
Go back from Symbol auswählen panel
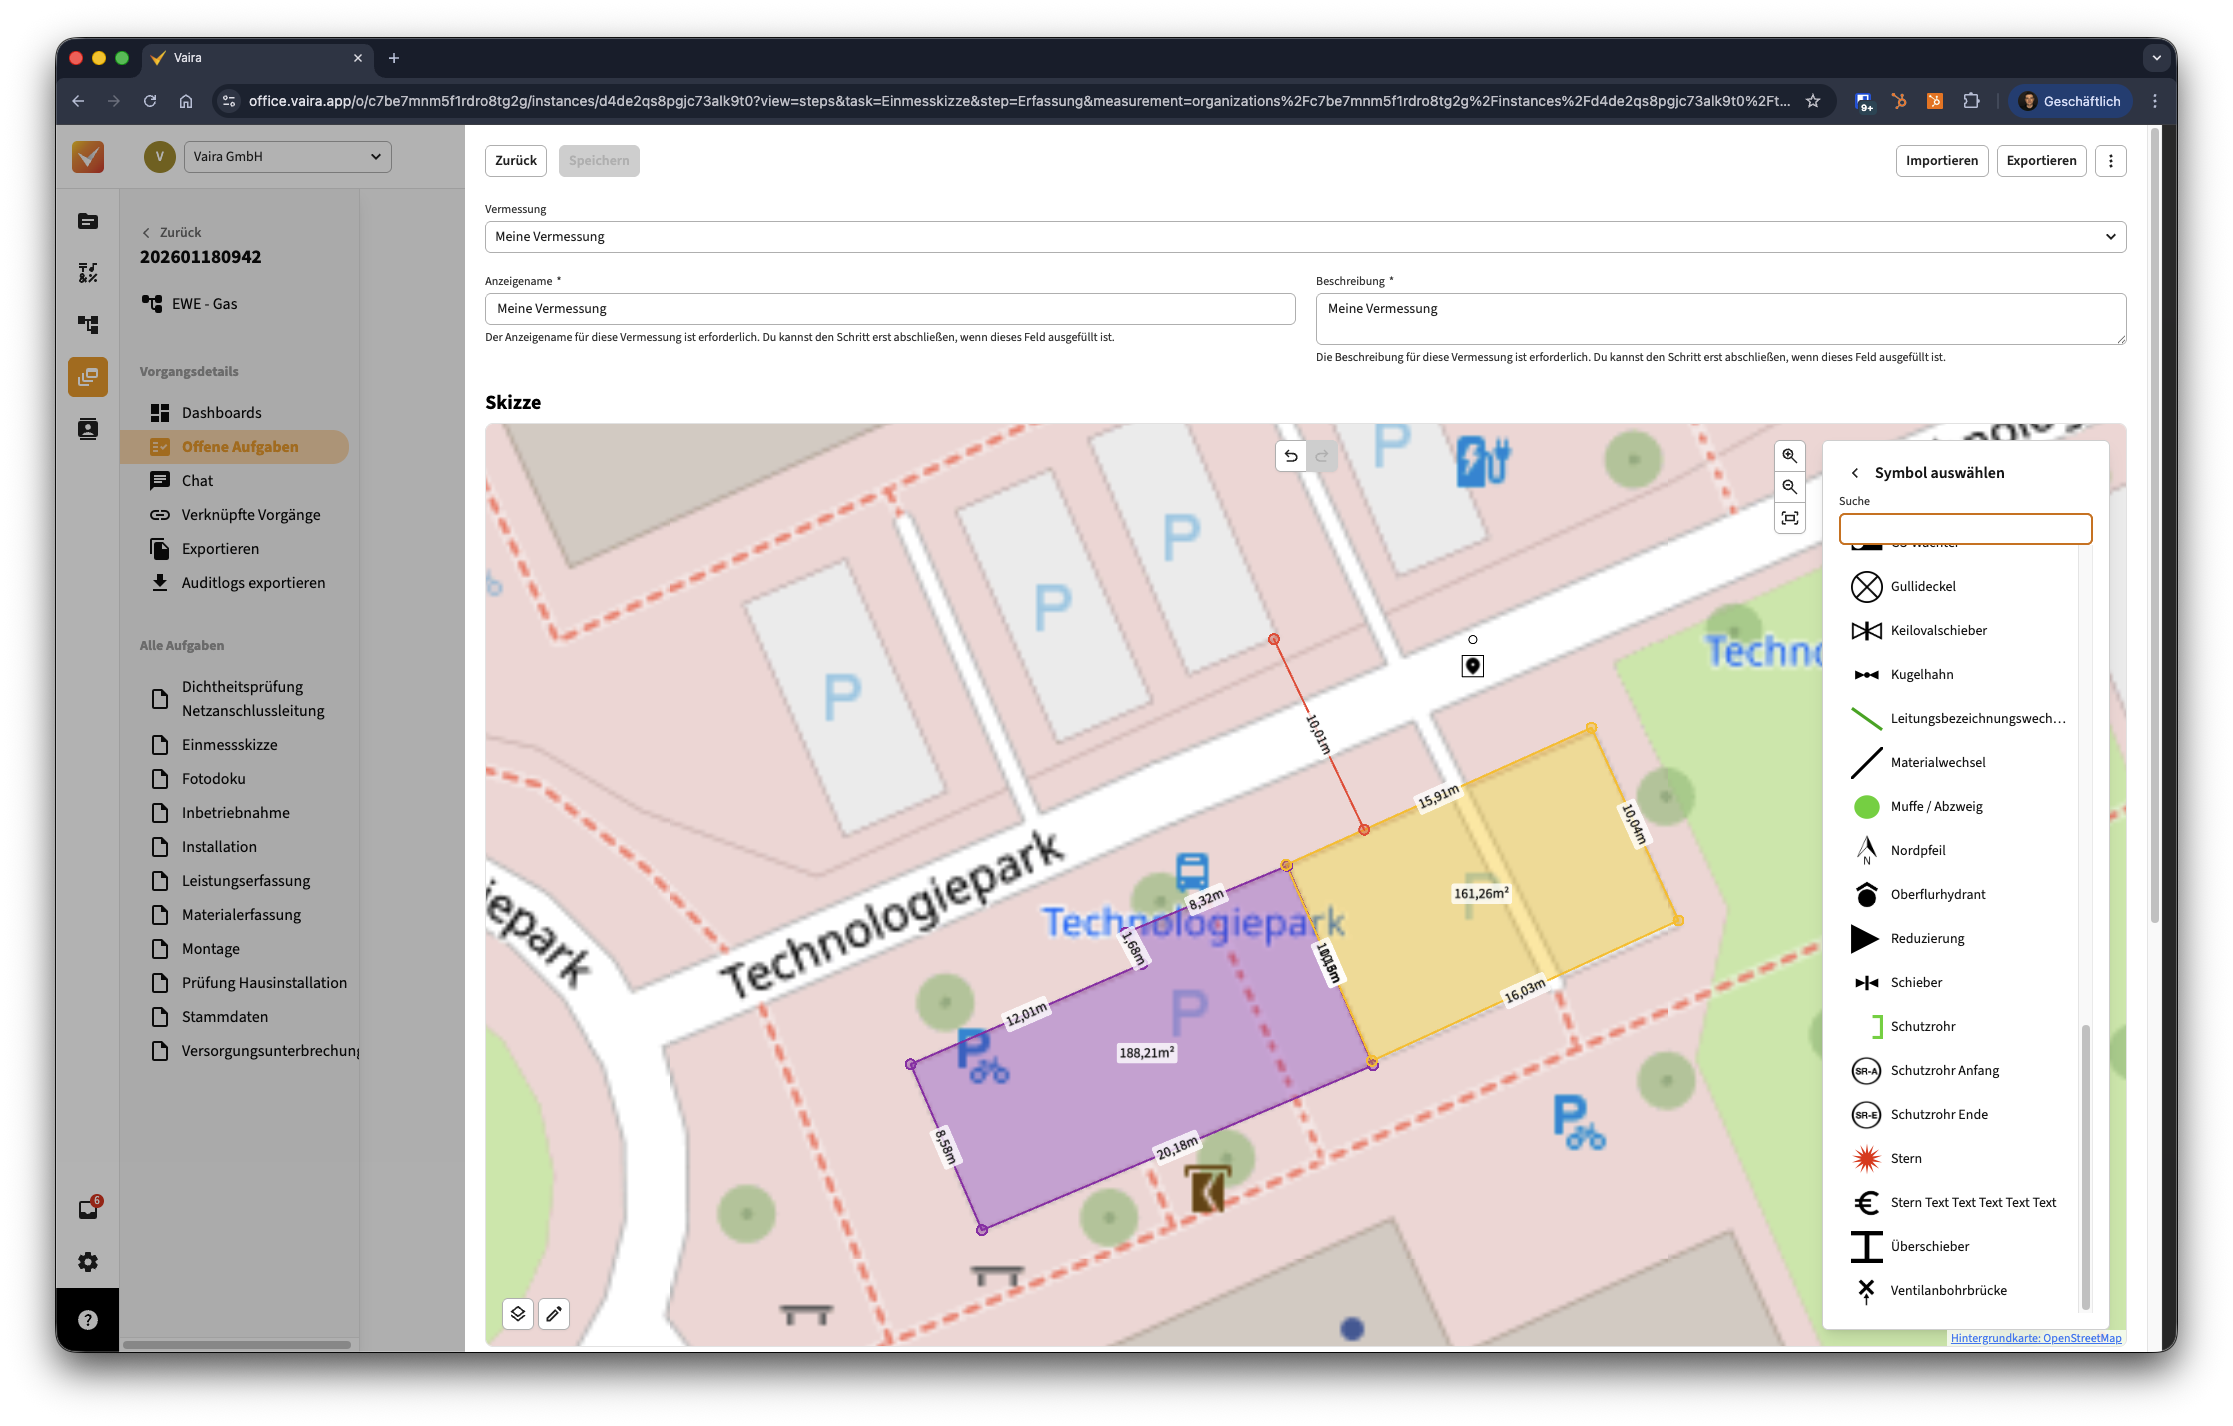(x=1855, y=473)
